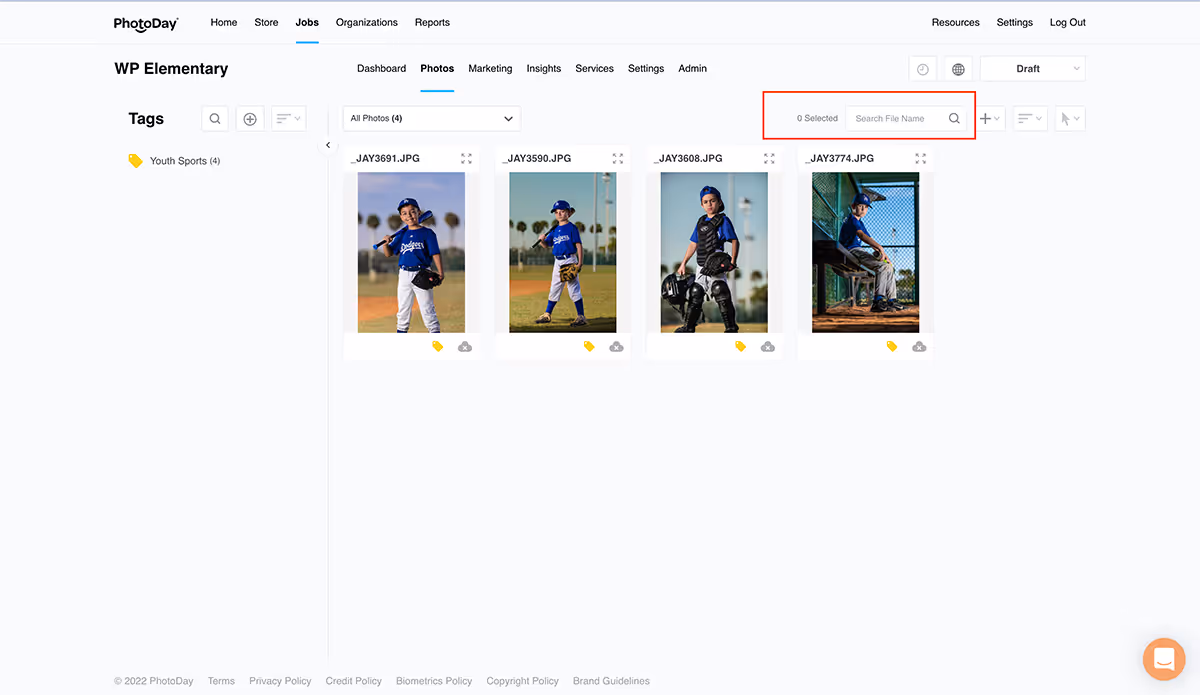Screen dimensions: 1200x695
Task: Collapse the Tags sidebar arrow
Action: pos(328,145)
